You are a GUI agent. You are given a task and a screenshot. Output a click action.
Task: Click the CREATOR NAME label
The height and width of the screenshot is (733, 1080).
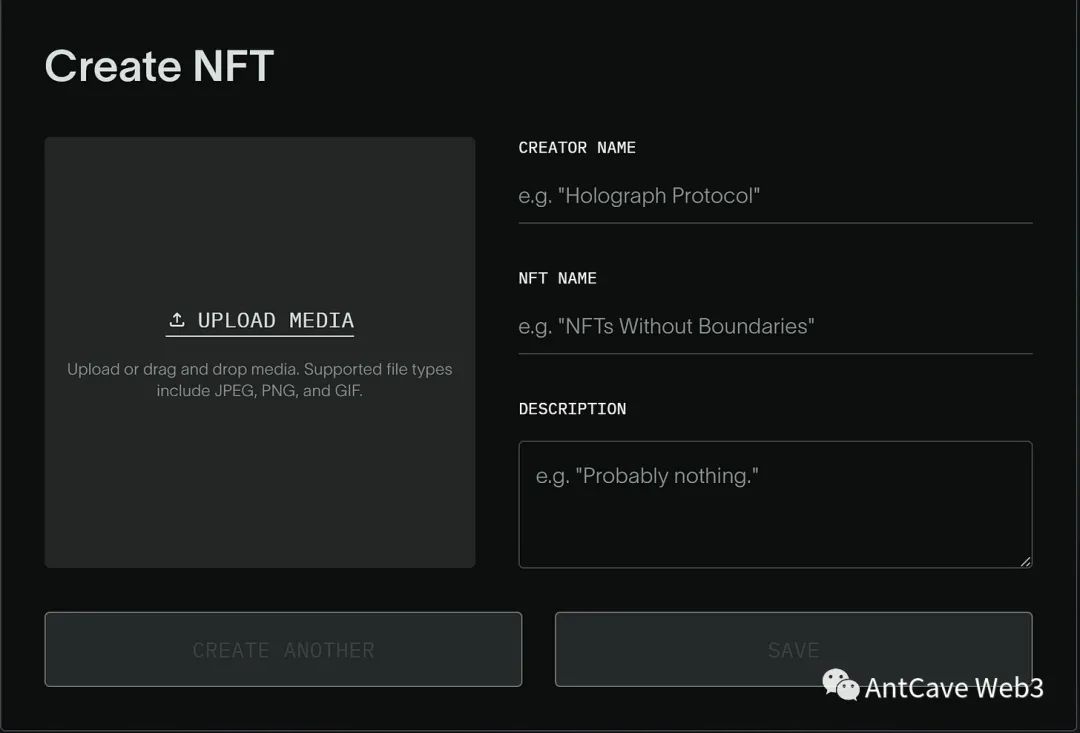(577, 148)
